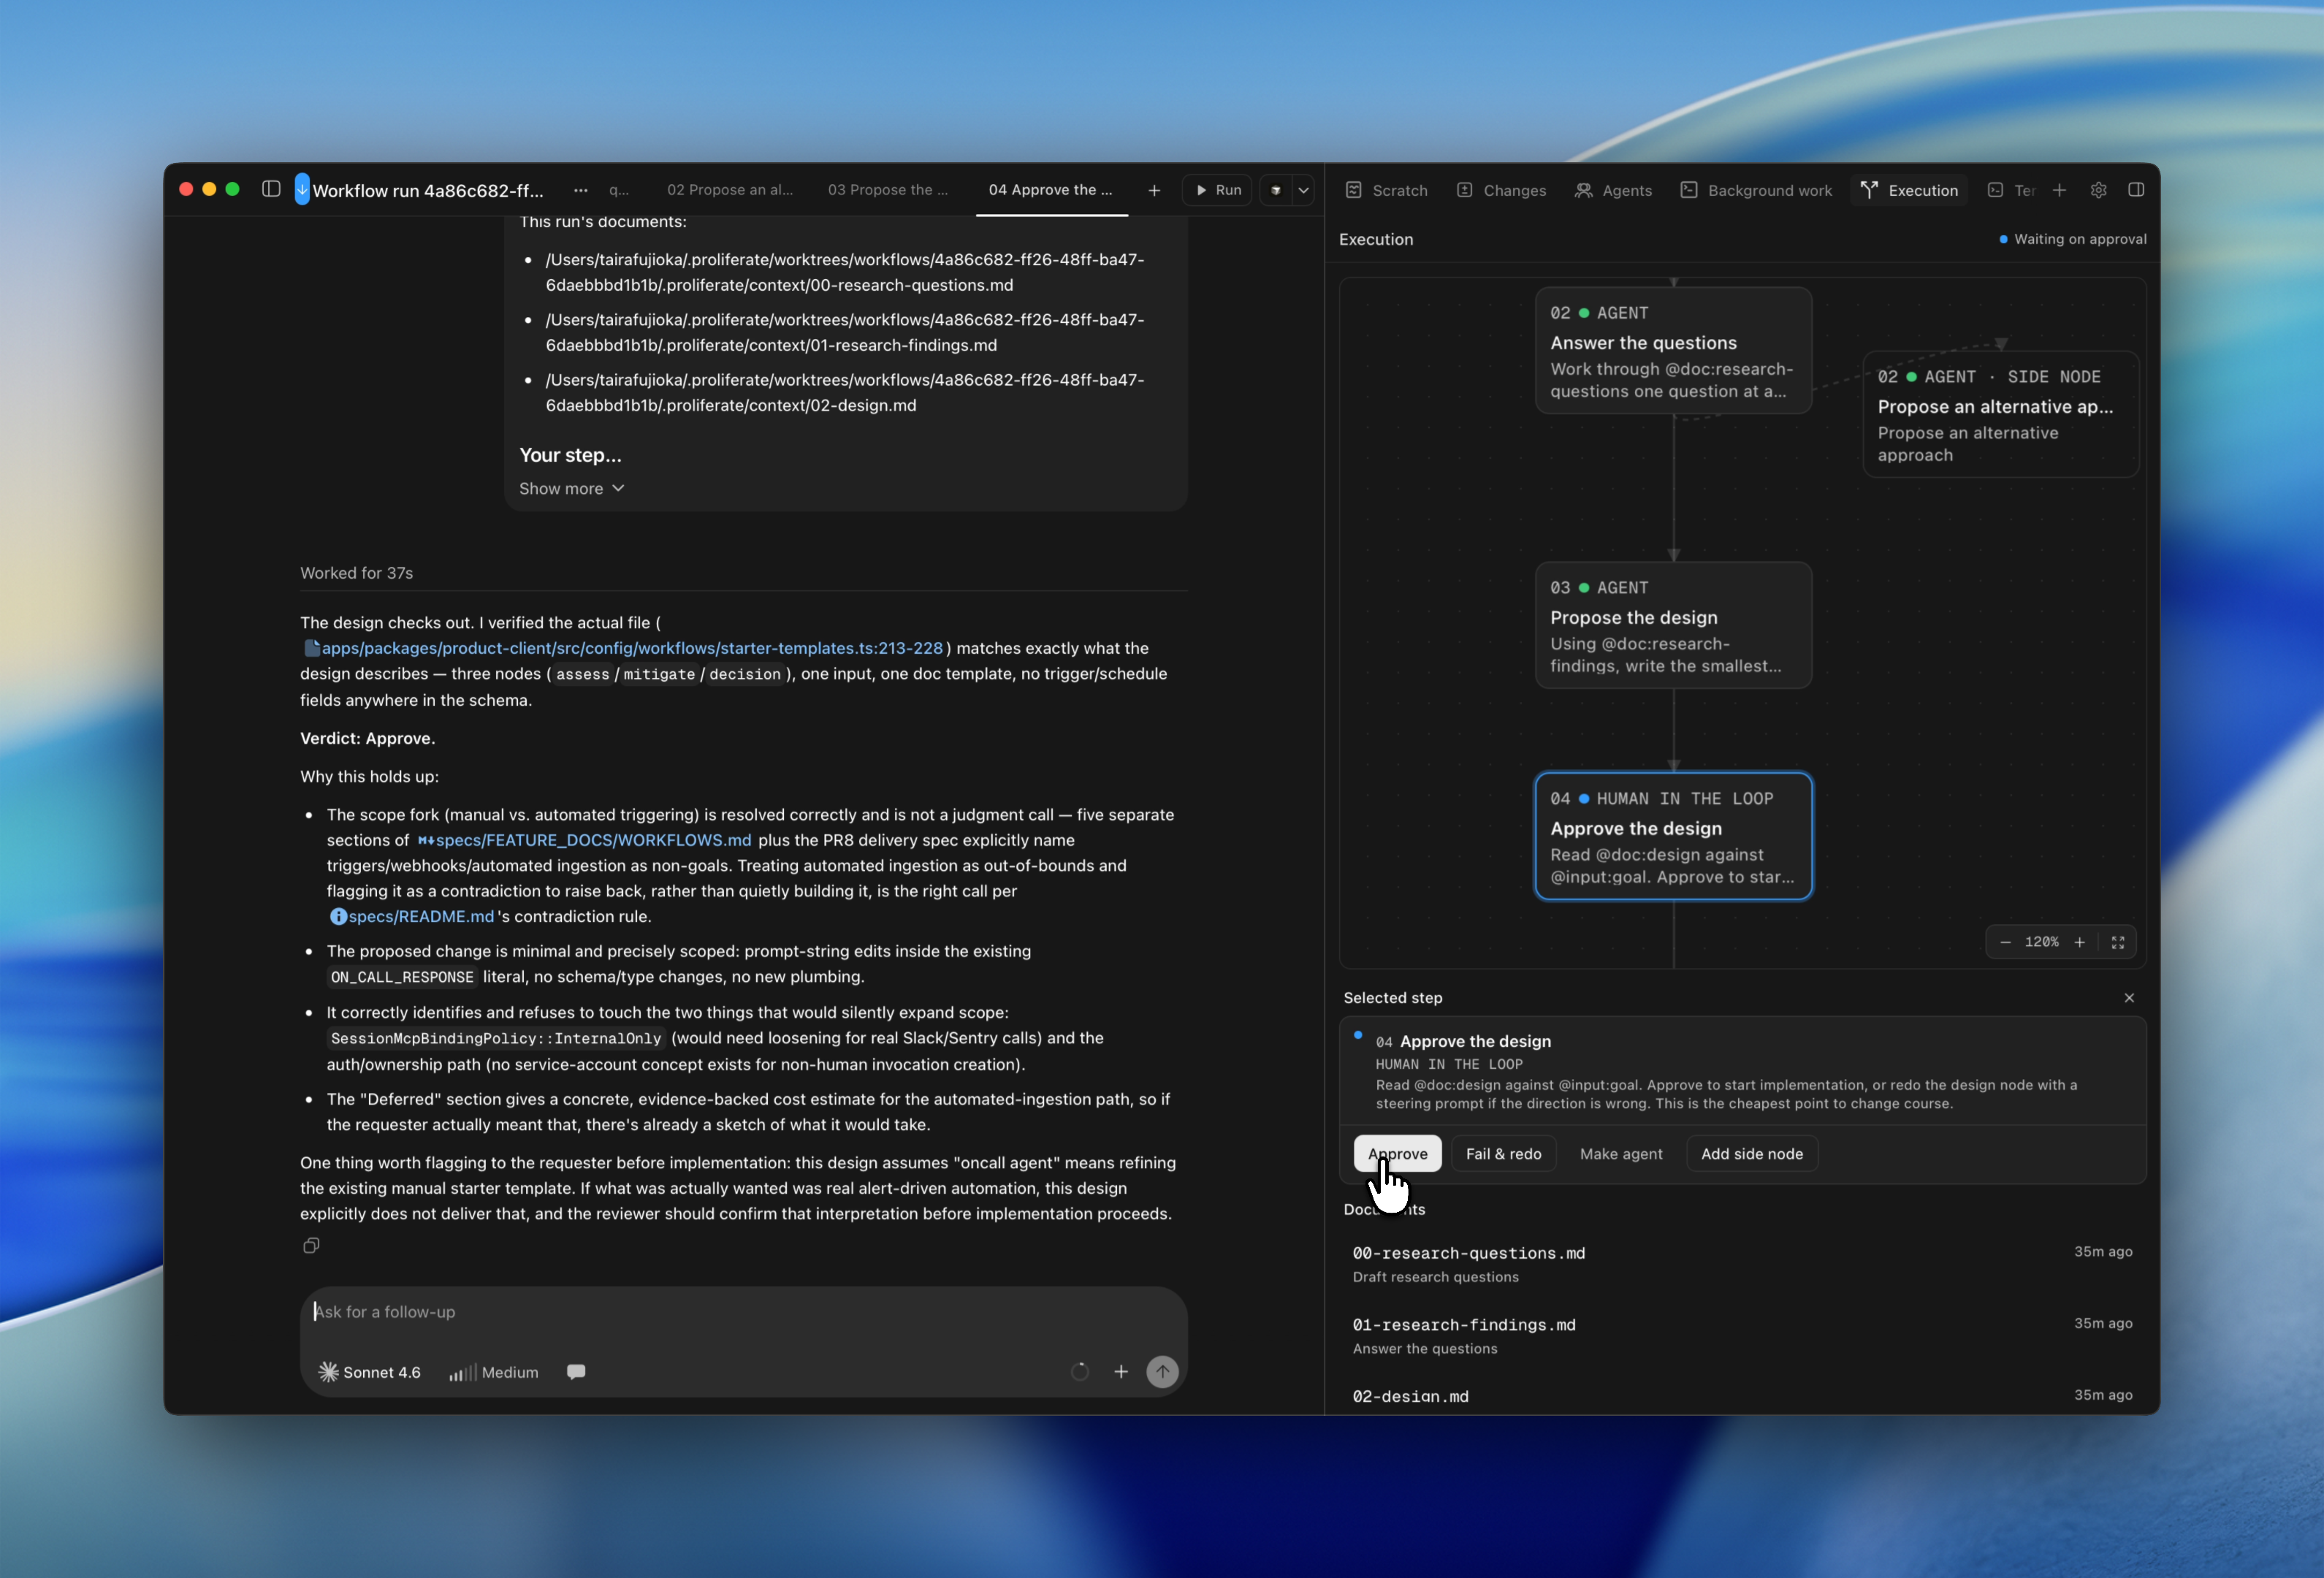Open the Sonnet 4.6 model selector
The width and height of the screenshot is (2324, 1578).
(369, 1372)
